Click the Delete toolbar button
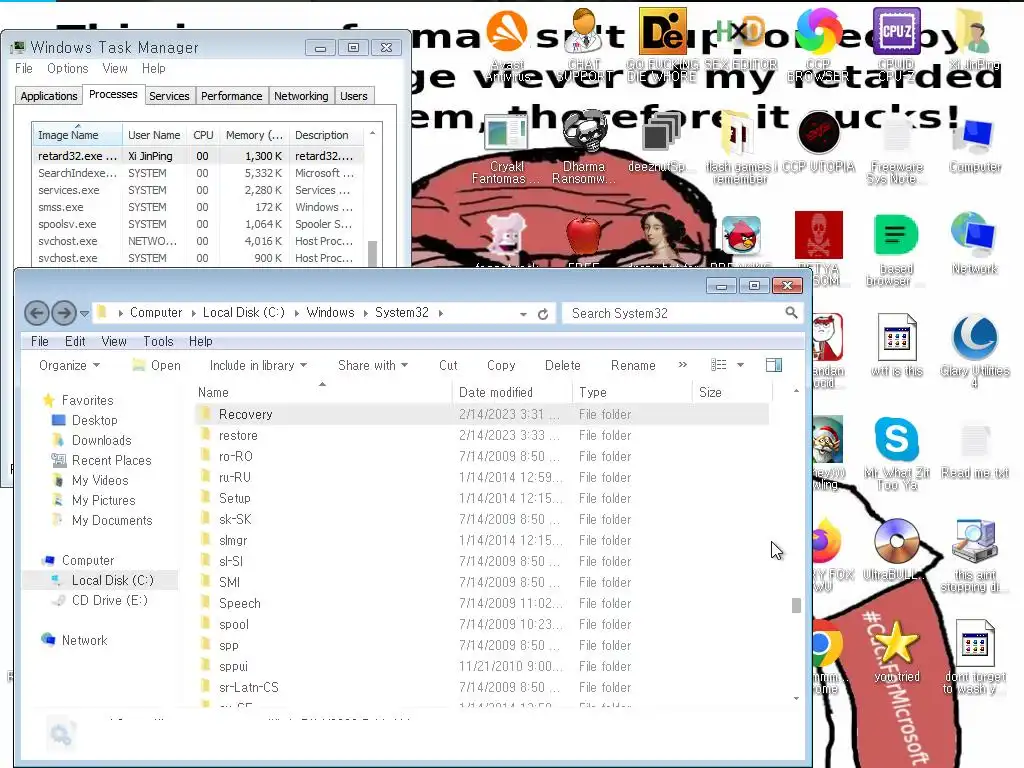This screenshot has height=768, width=1024. point(562,366)
